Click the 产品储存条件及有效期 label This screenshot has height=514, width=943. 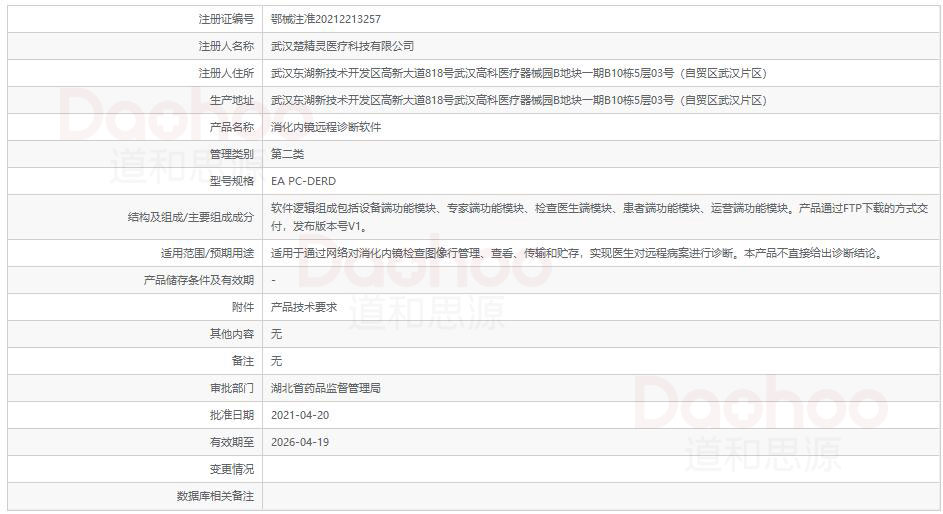(x=198, y=280)
